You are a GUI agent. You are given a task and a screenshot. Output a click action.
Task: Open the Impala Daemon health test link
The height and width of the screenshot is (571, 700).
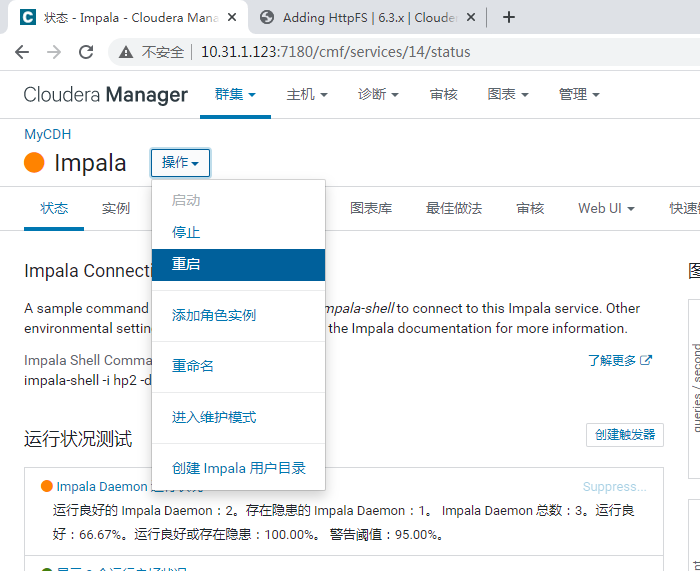102,487
